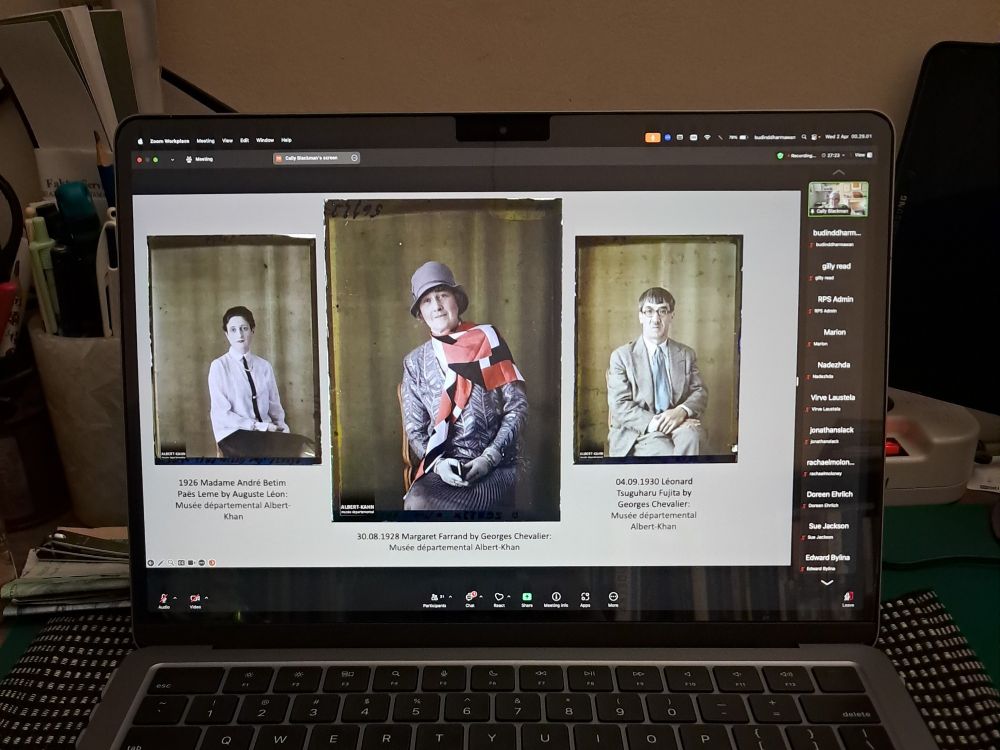This screenshot has width=1000, height=750.
Task: Click the slide's pen annotation tool
Action: point(161,563)
